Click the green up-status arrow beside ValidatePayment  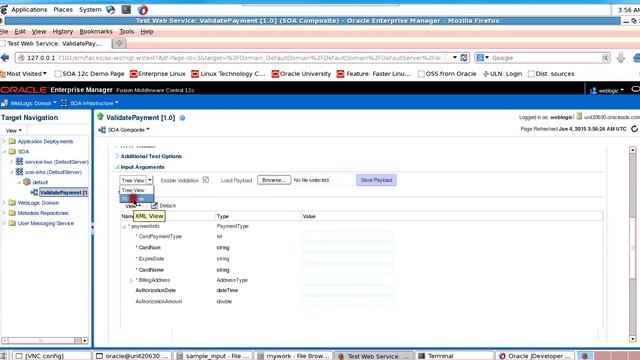(100, 117)
